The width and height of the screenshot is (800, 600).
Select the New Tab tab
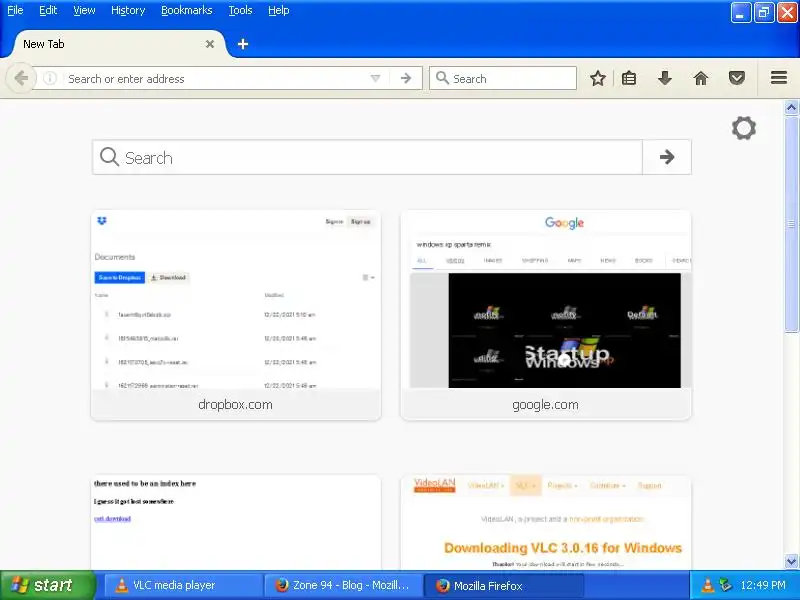click(117, 44)
